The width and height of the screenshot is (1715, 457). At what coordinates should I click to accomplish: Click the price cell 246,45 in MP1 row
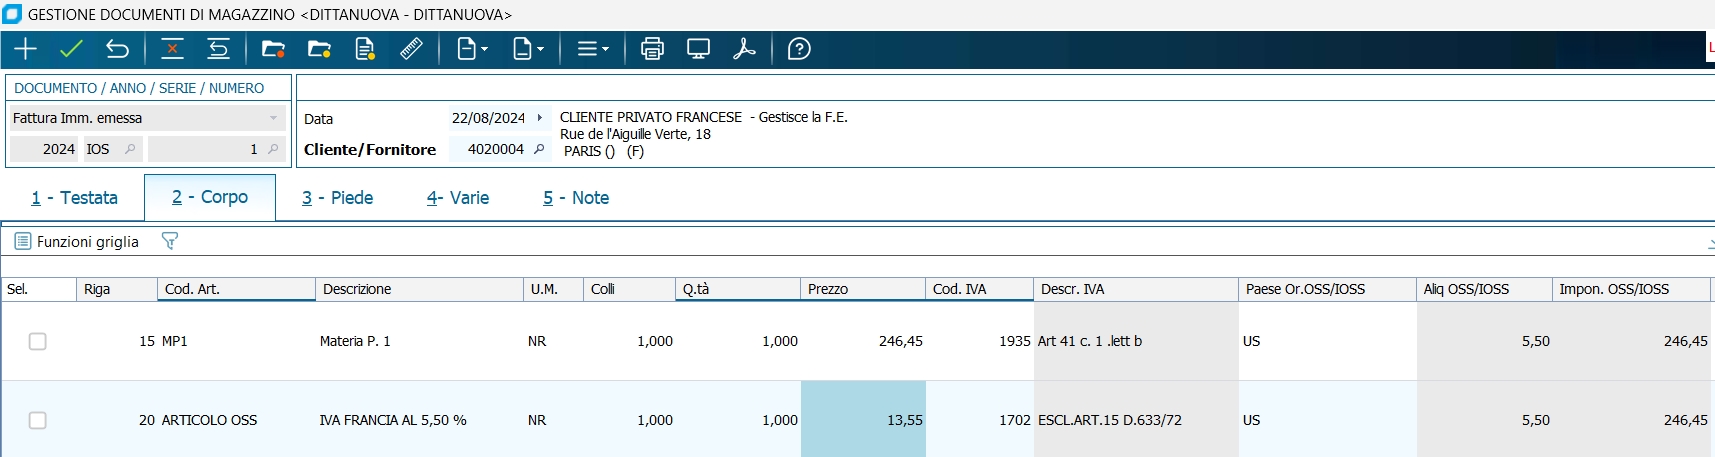pos(863,341)
